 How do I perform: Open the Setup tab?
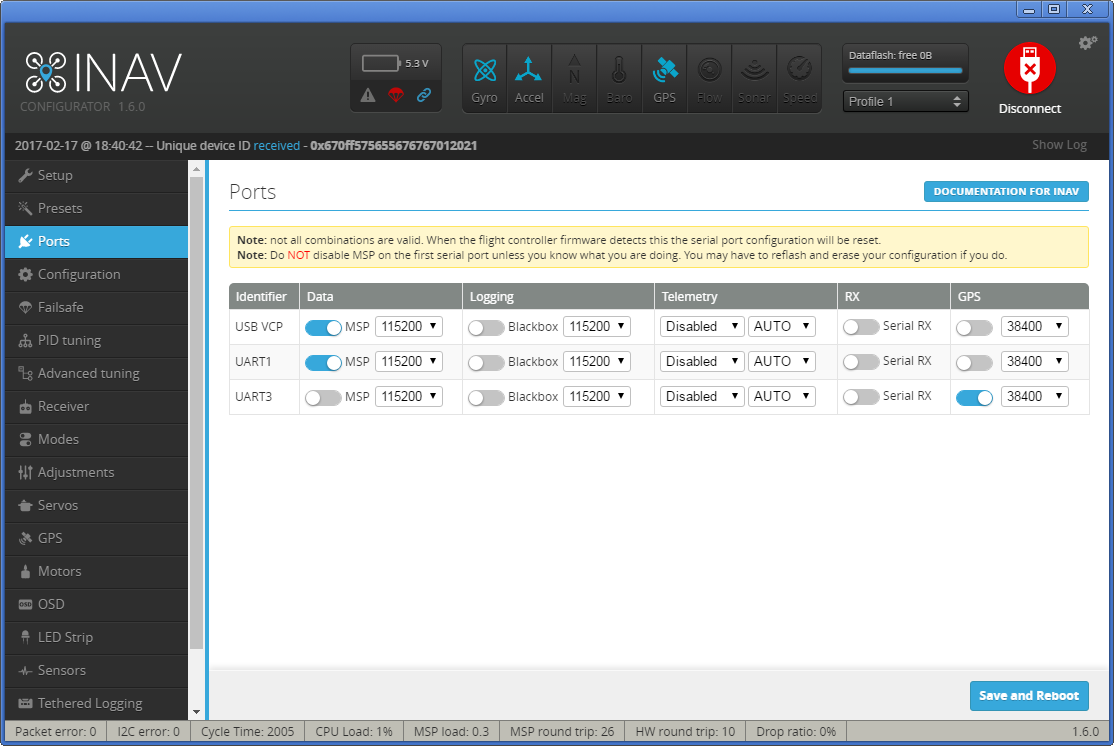(x=97, y=175)
